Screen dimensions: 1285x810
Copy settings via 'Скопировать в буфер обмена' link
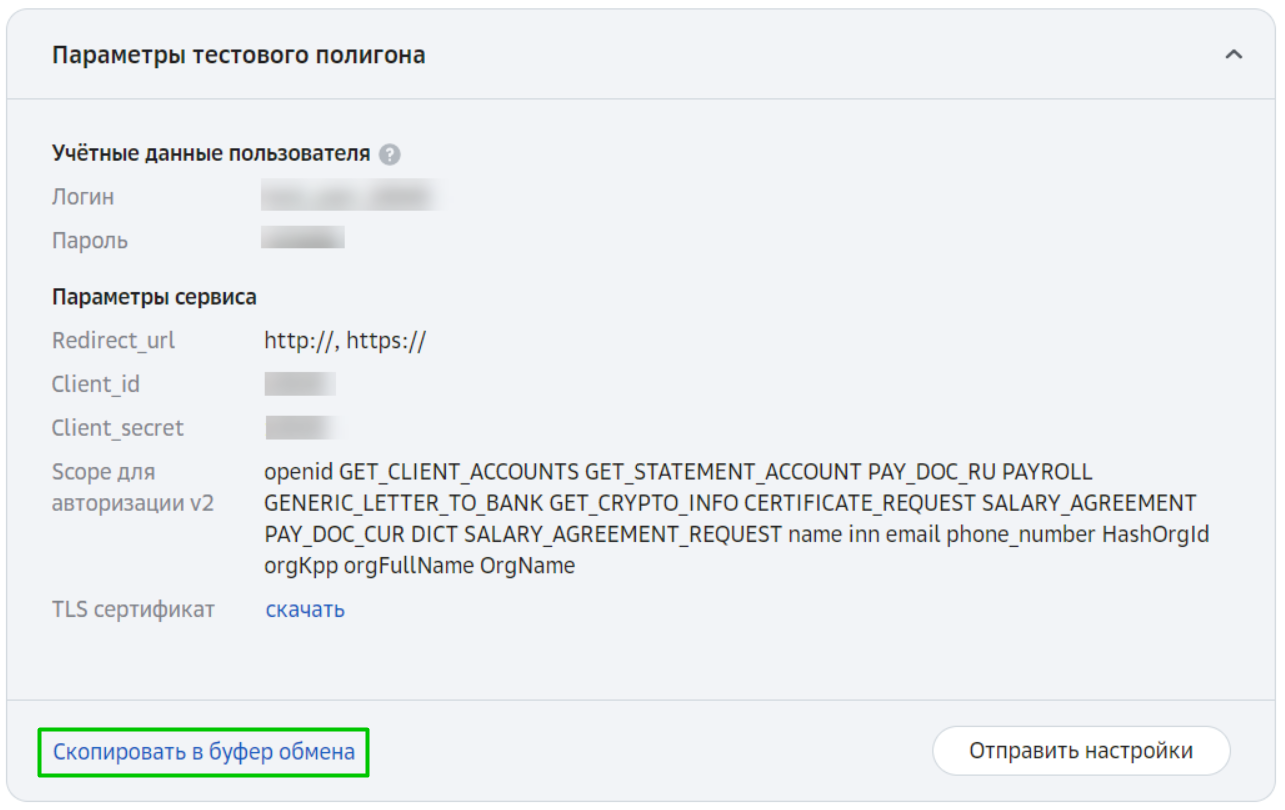(x=204, y=752)
